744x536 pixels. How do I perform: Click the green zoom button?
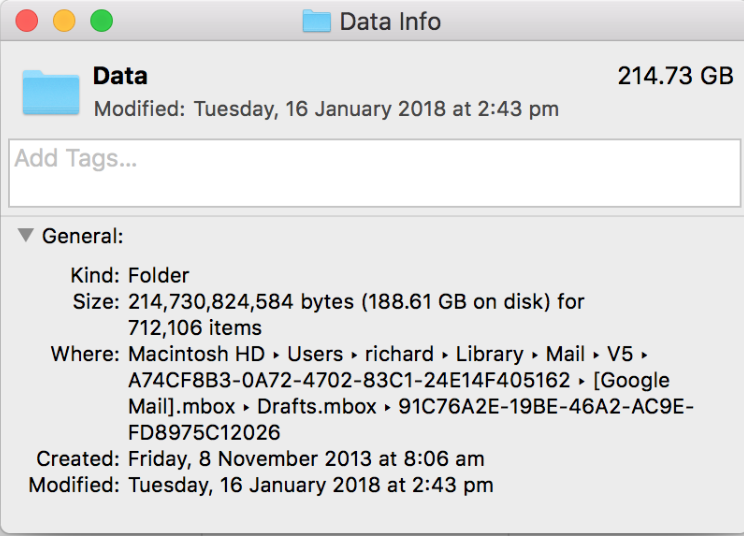(x=101, y=20)
